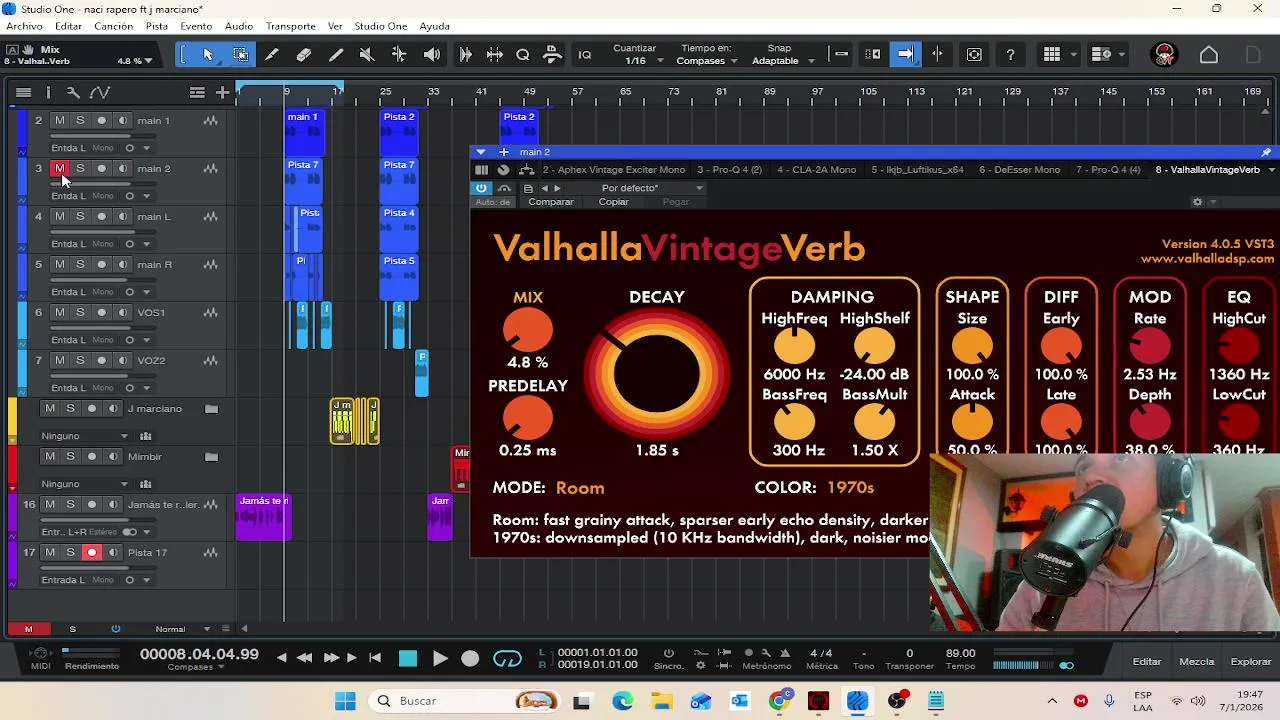Viewport: 1280px width, 720px height.
Task: Open the Normal dropdown below track list
Action: tap(182, 629)
